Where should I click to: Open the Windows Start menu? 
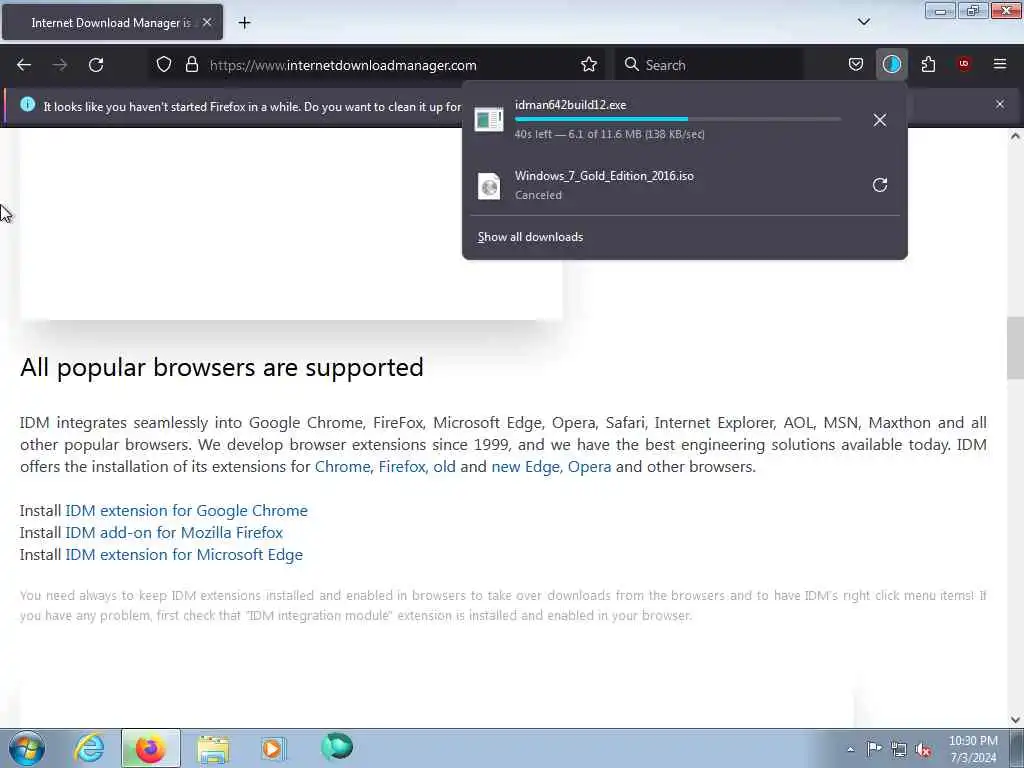coord(27,748)
